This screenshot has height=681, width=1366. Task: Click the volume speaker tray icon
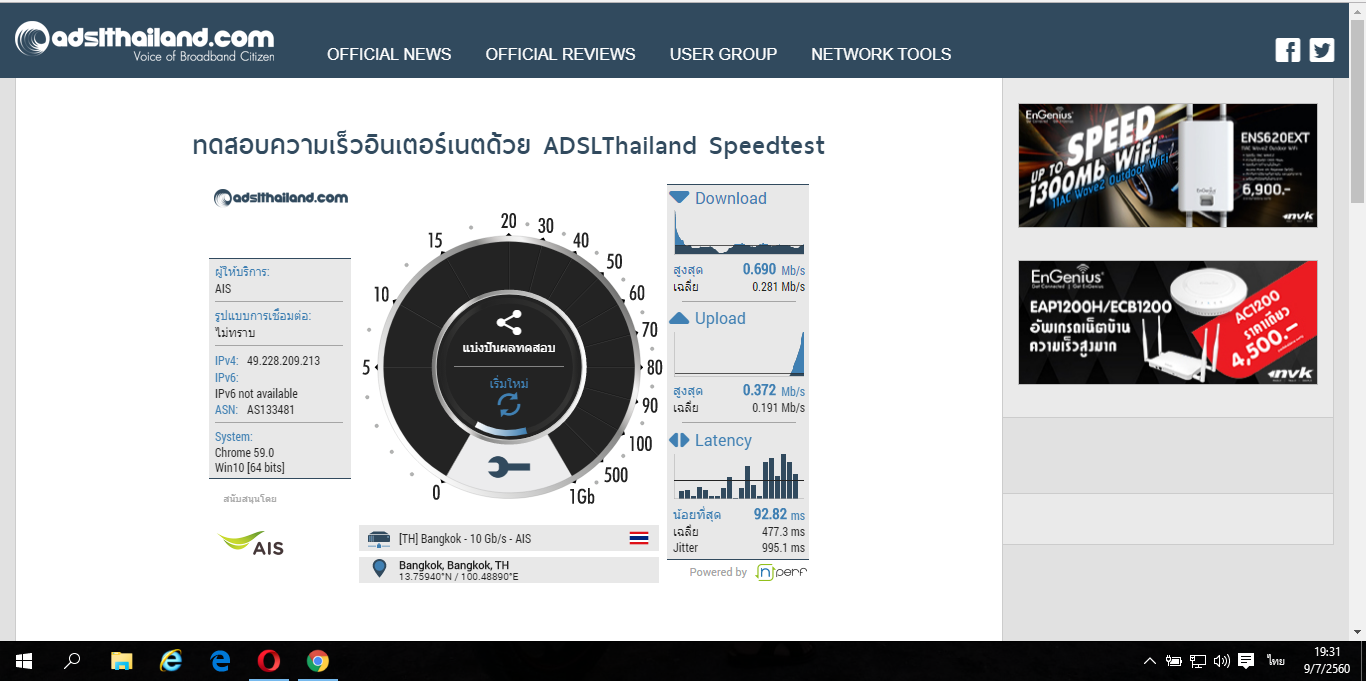click(1221, 661)
